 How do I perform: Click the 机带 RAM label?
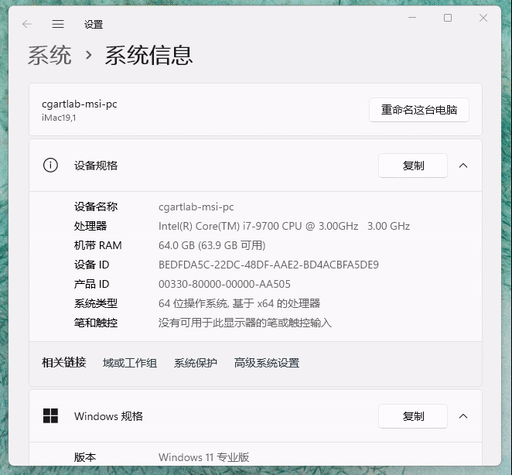pos(98,245)
